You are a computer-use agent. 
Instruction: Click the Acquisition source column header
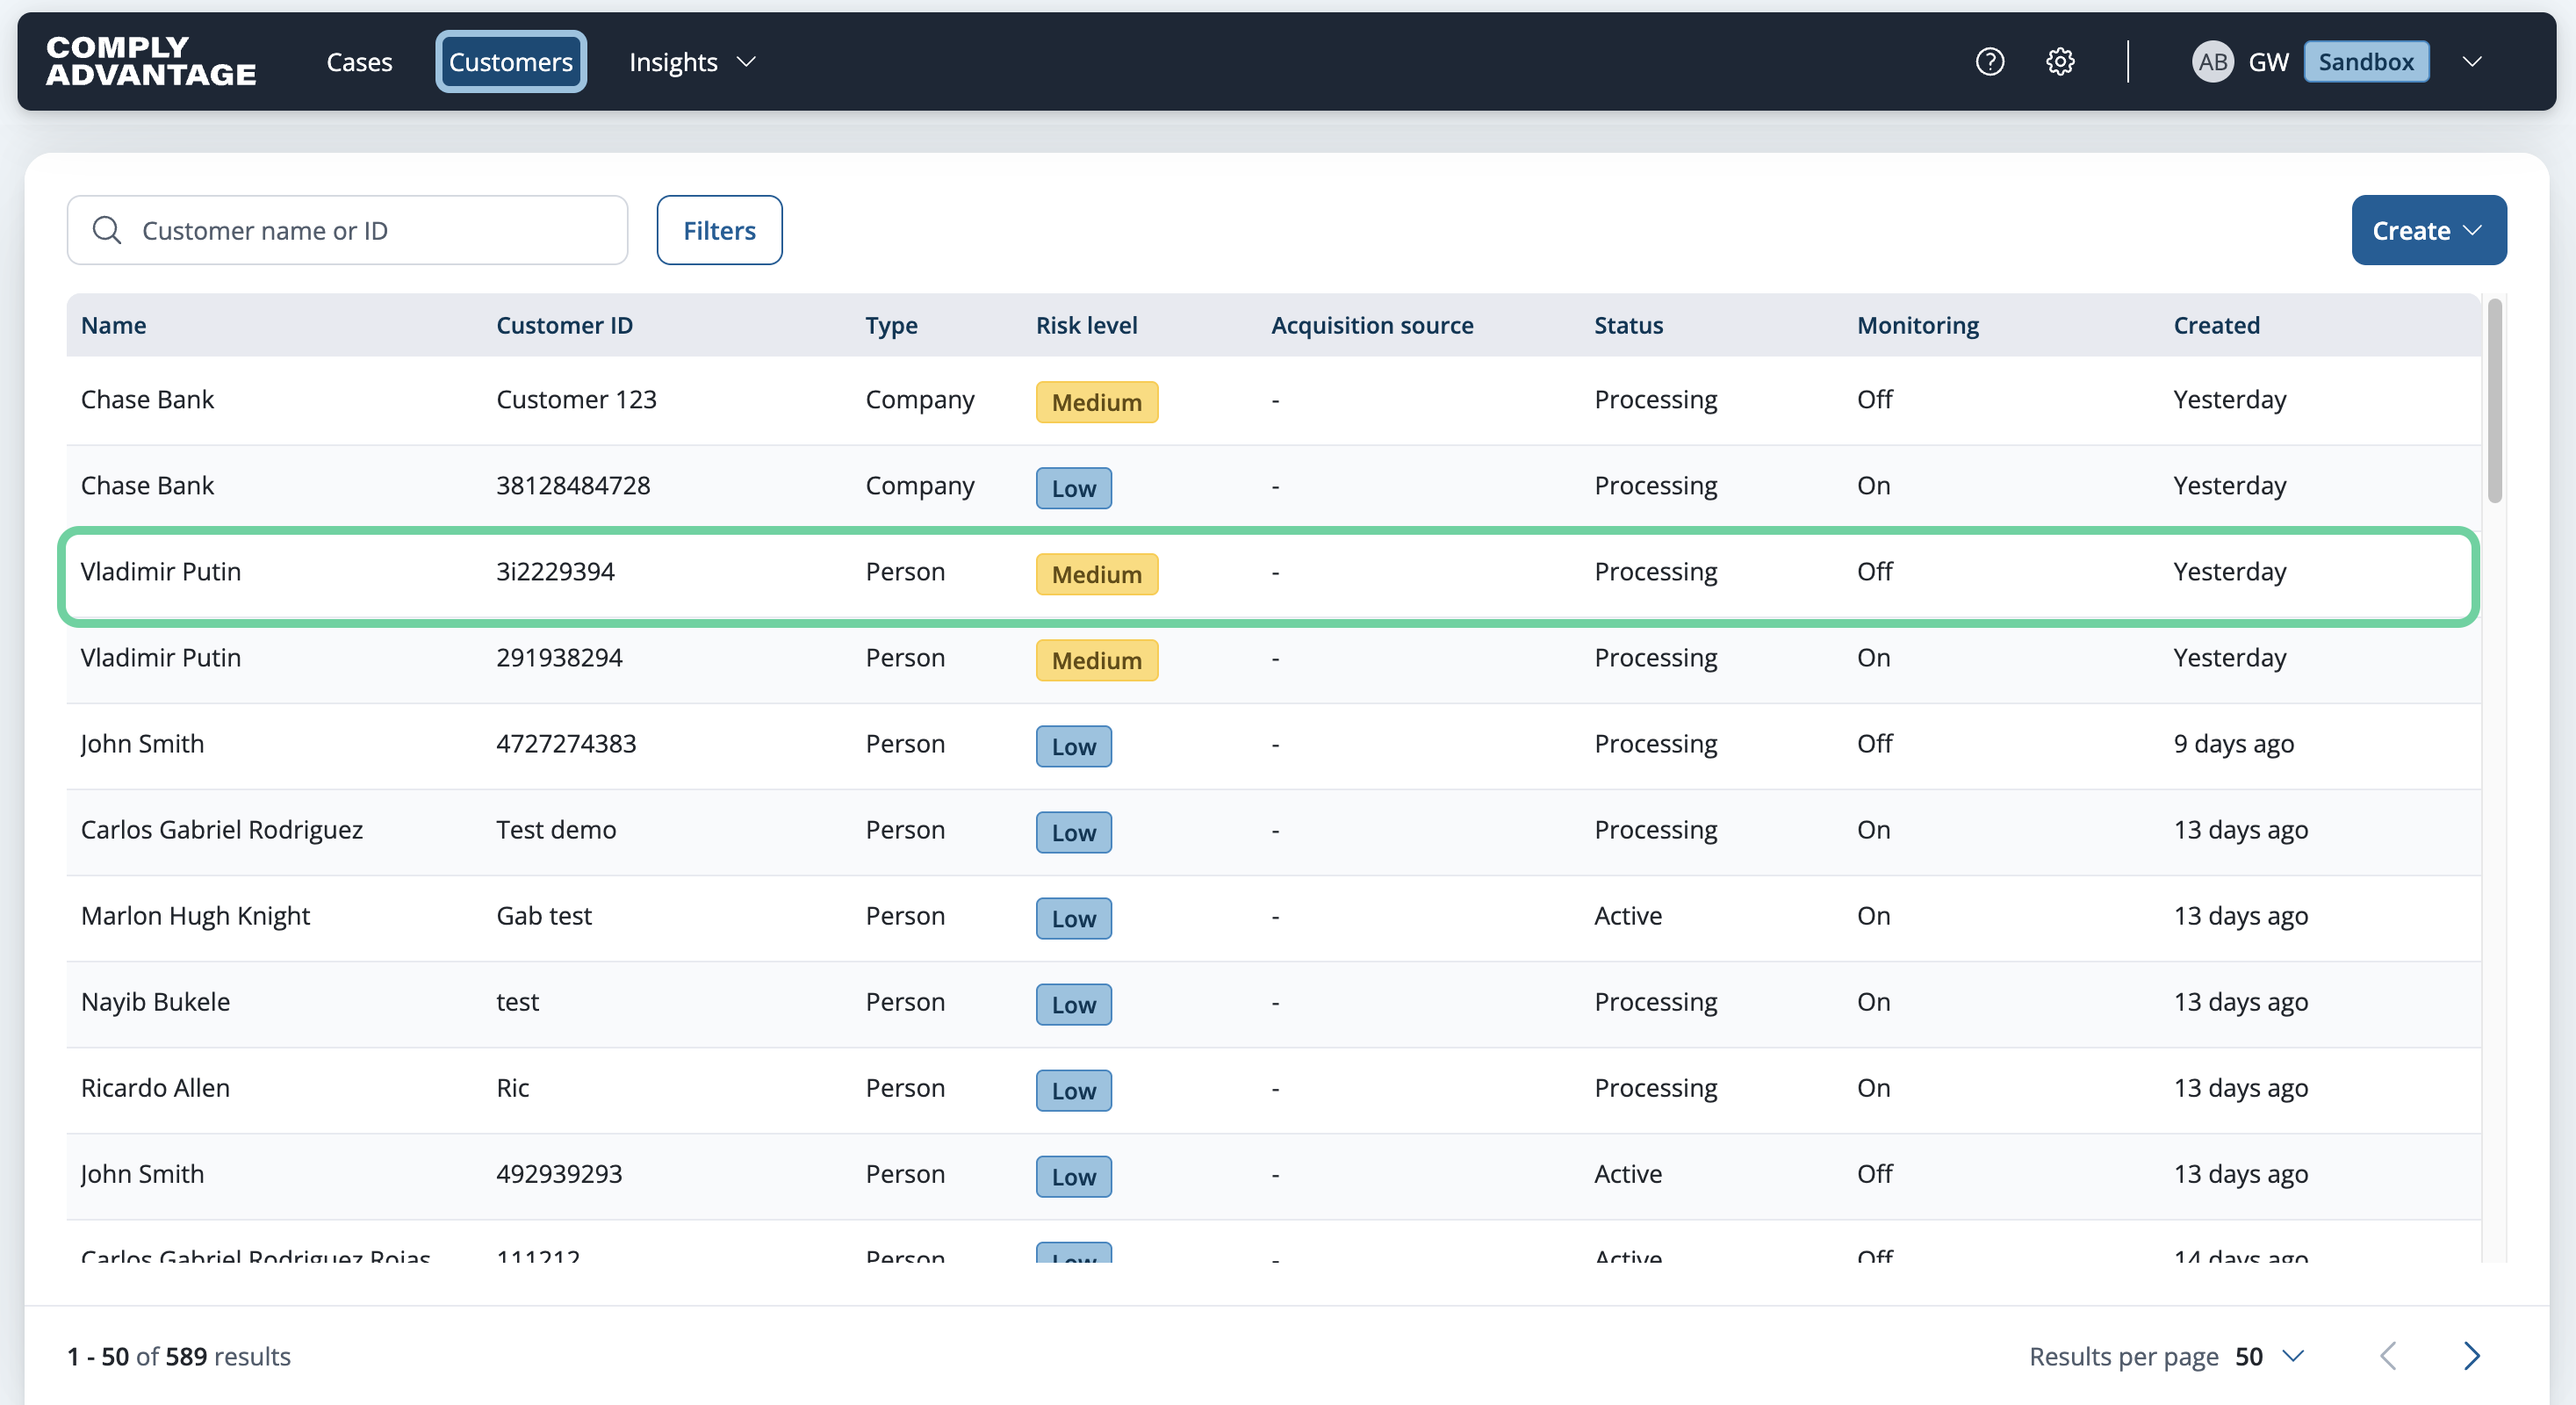coord(1372,325)
